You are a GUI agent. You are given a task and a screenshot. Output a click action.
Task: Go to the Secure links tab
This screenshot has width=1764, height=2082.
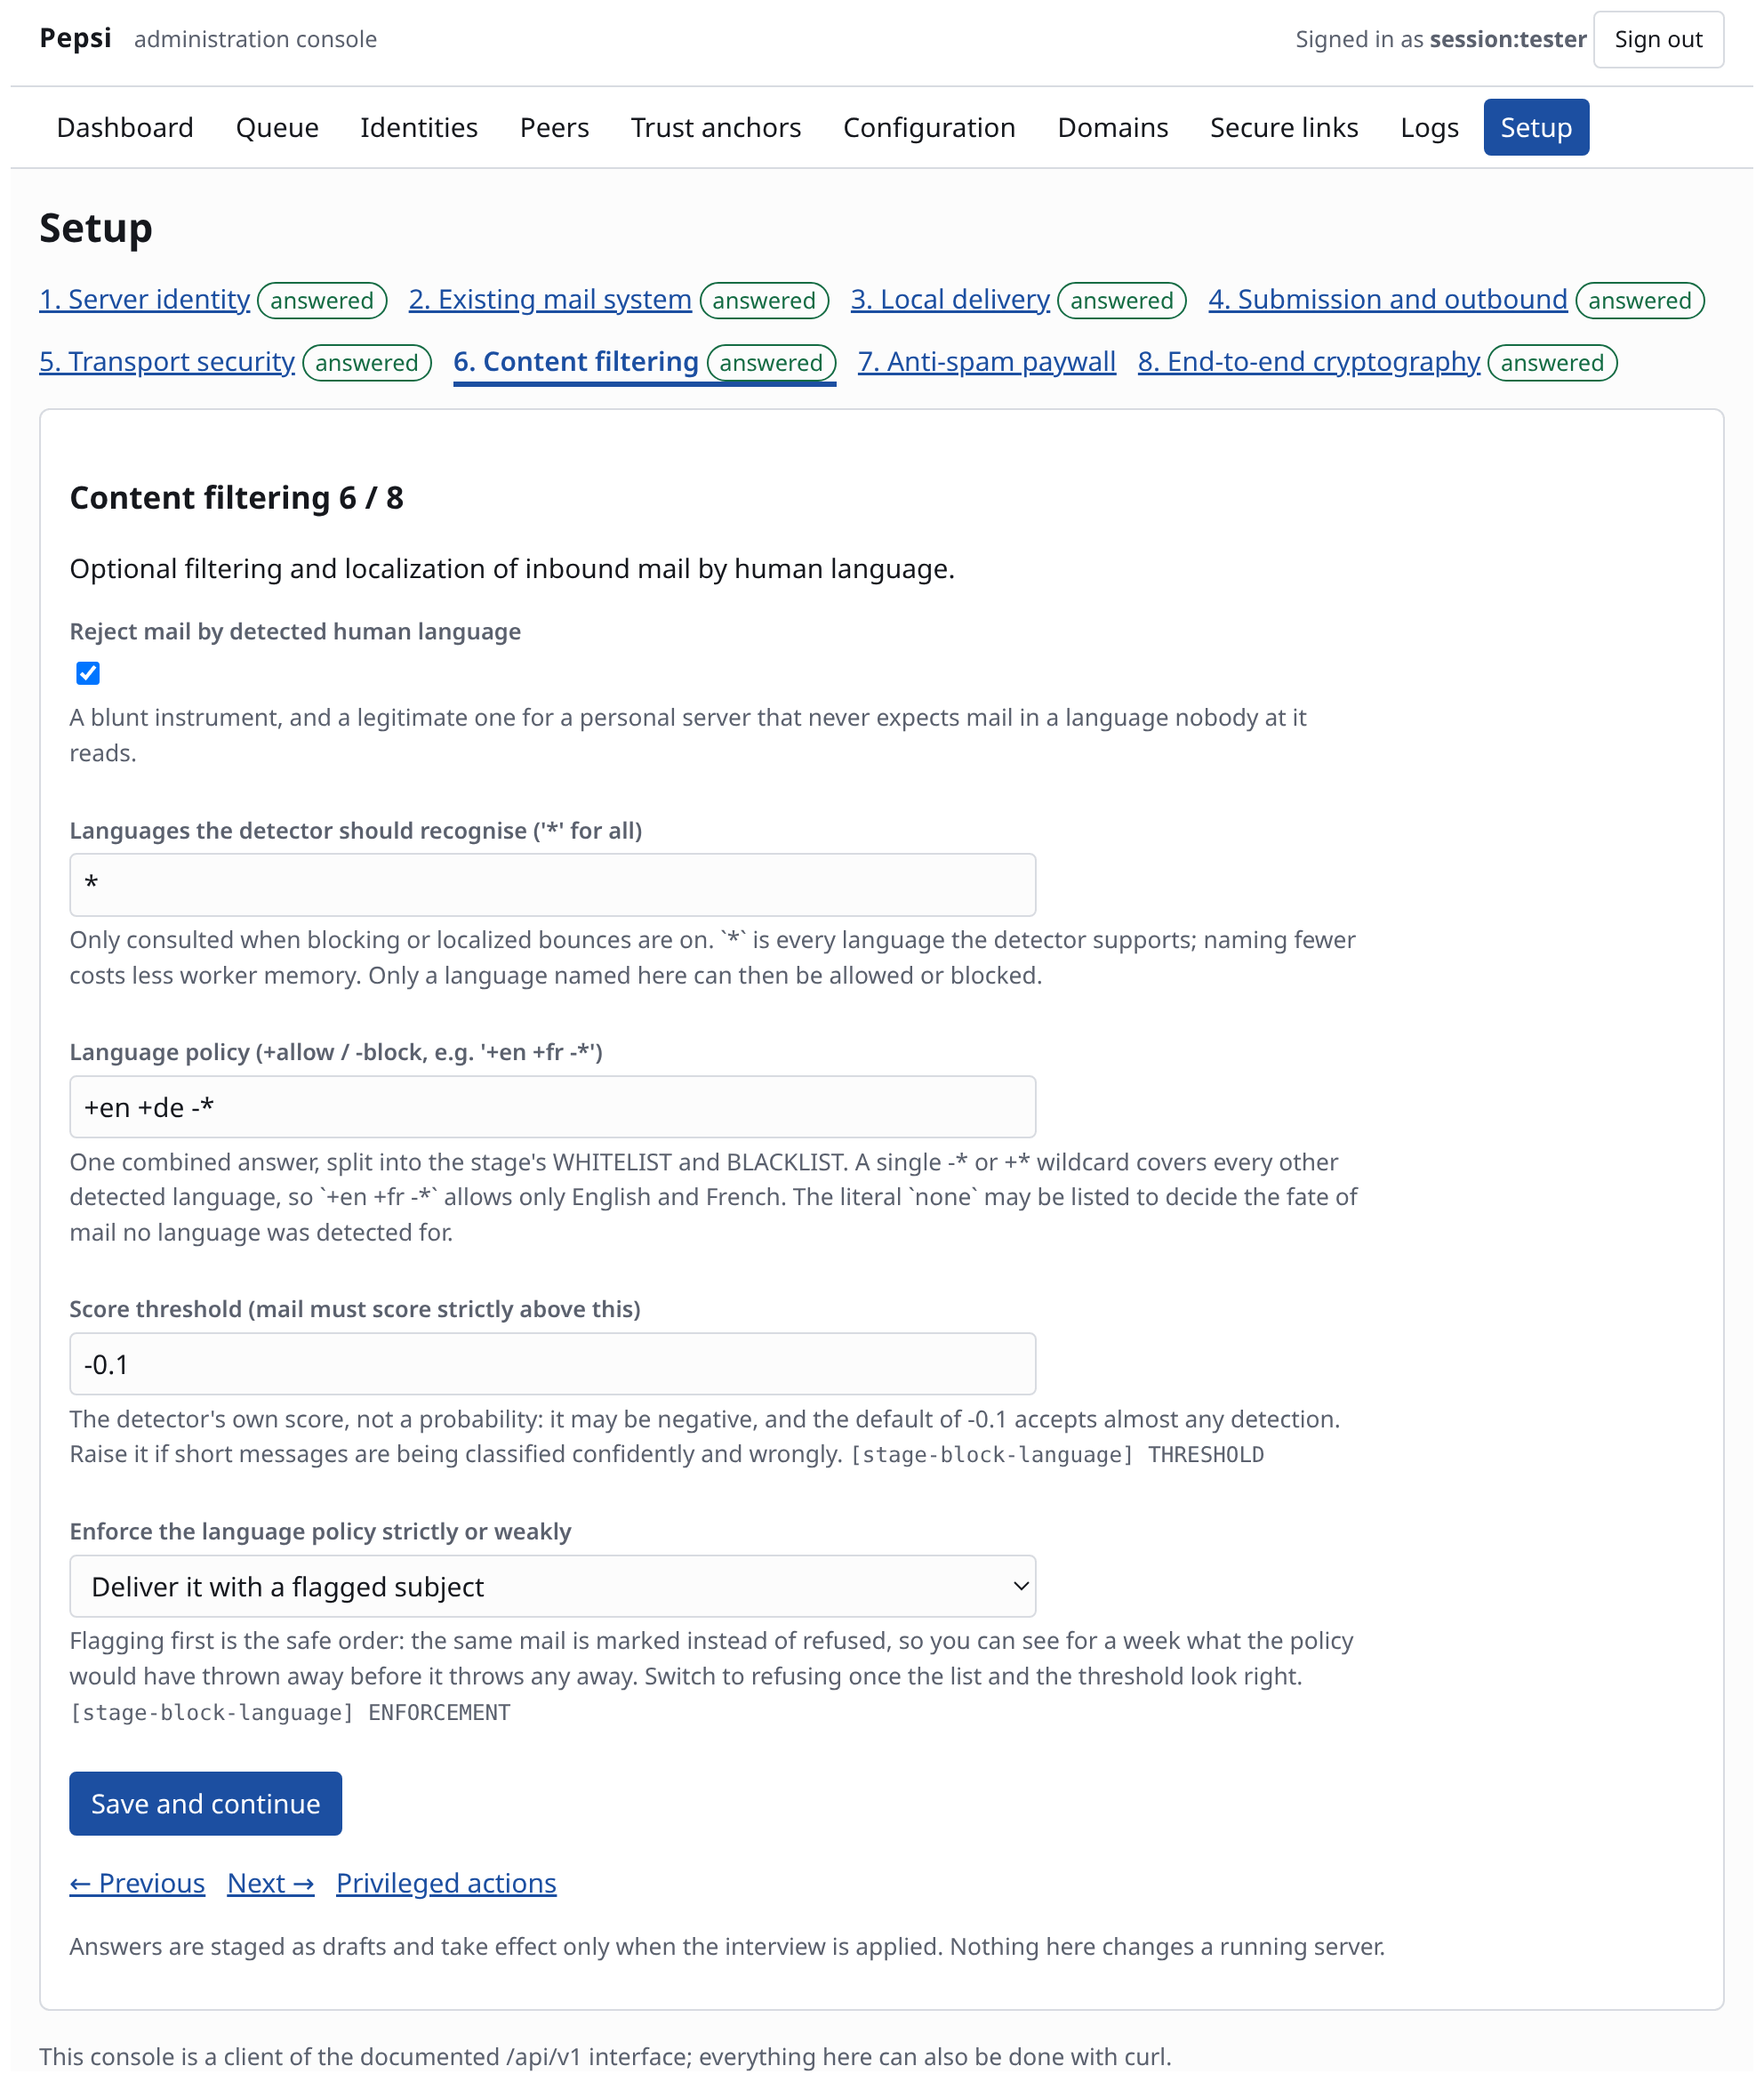coord(1284,128)
